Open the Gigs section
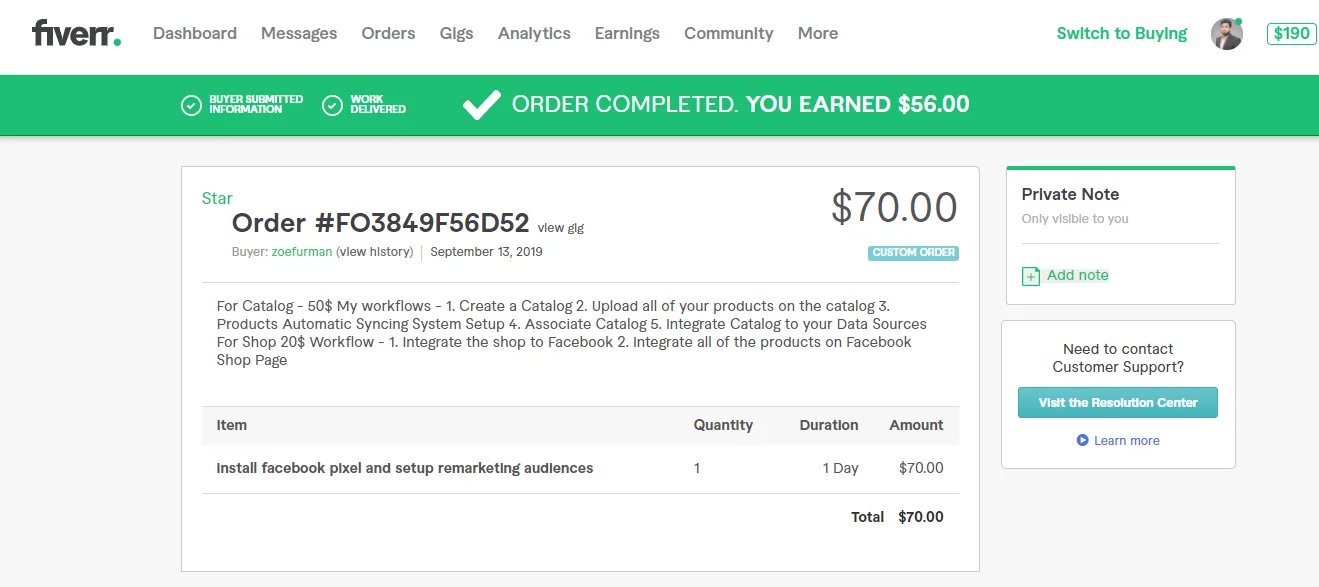The width and height of the screenshot is (1319, 587). click(456, 34)
